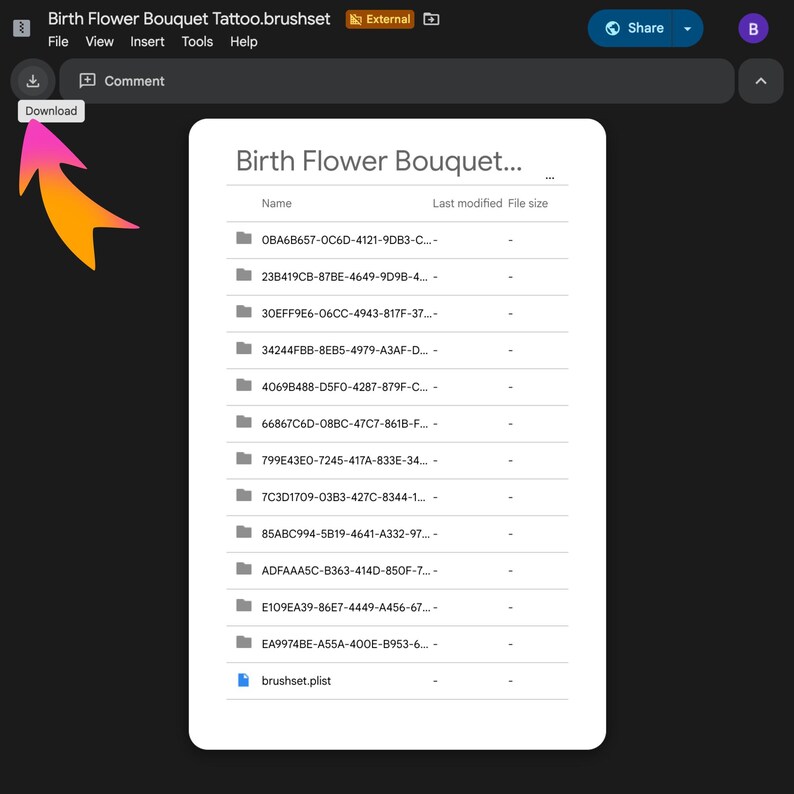This screenshot has height=794, width=794.
Task: Open the Help menu
Action: click(244, 42)
